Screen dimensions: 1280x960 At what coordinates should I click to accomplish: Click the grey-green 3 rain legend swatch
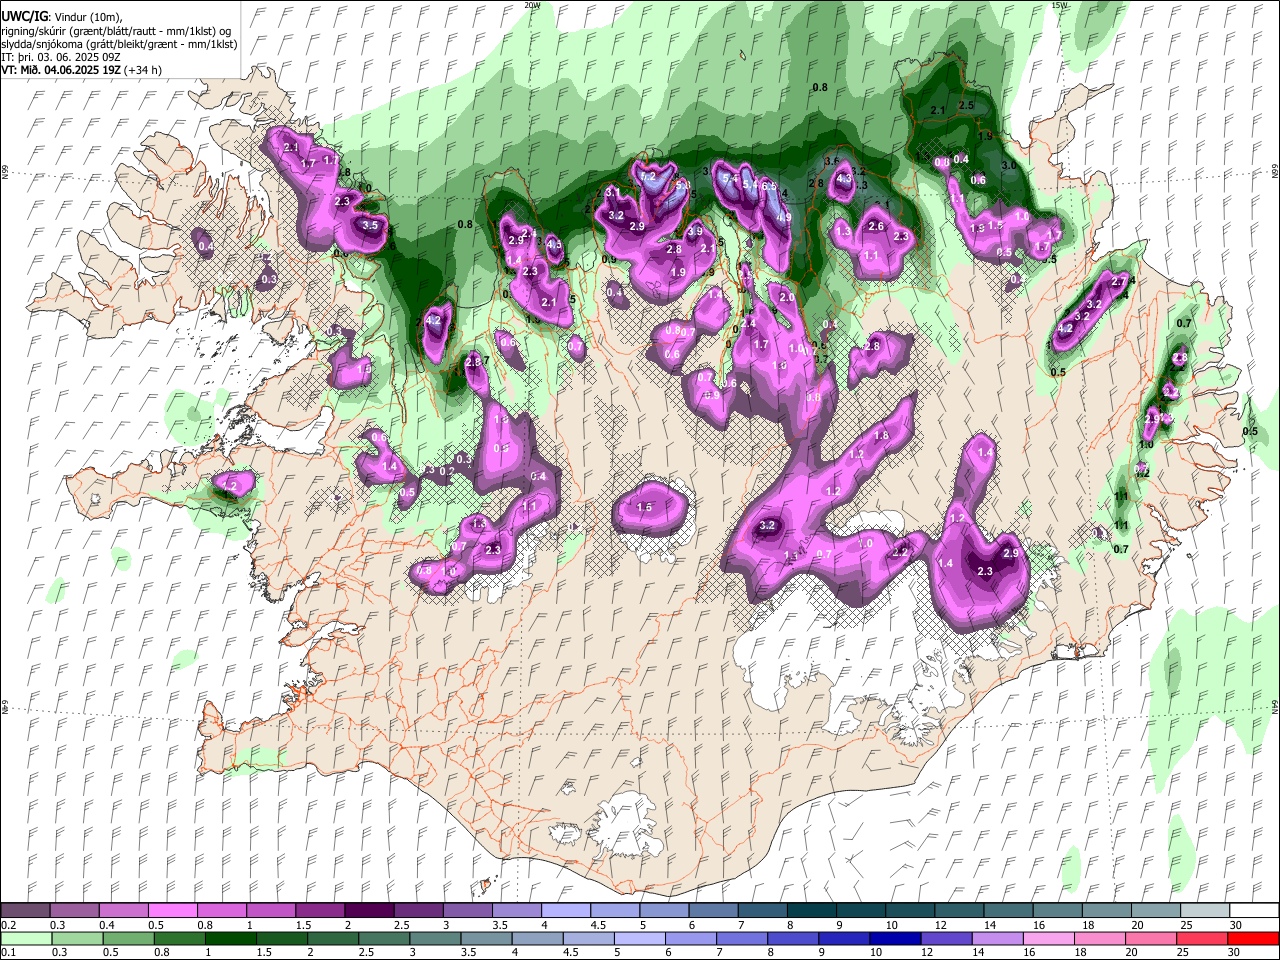tap(434, 938)
